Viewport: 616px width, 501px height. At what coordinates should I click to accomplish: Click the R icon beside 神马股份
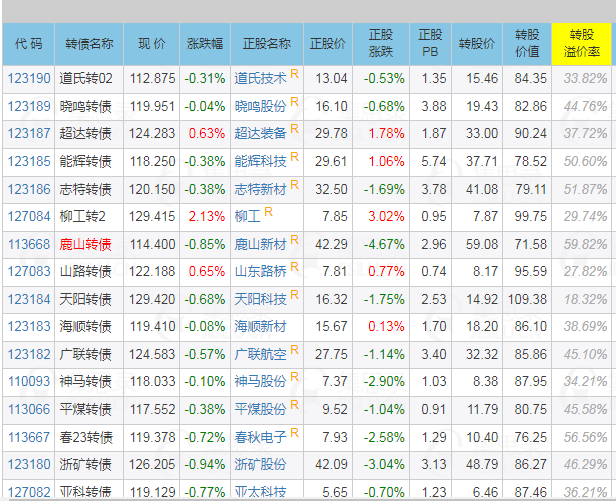(x=294, y=377)
